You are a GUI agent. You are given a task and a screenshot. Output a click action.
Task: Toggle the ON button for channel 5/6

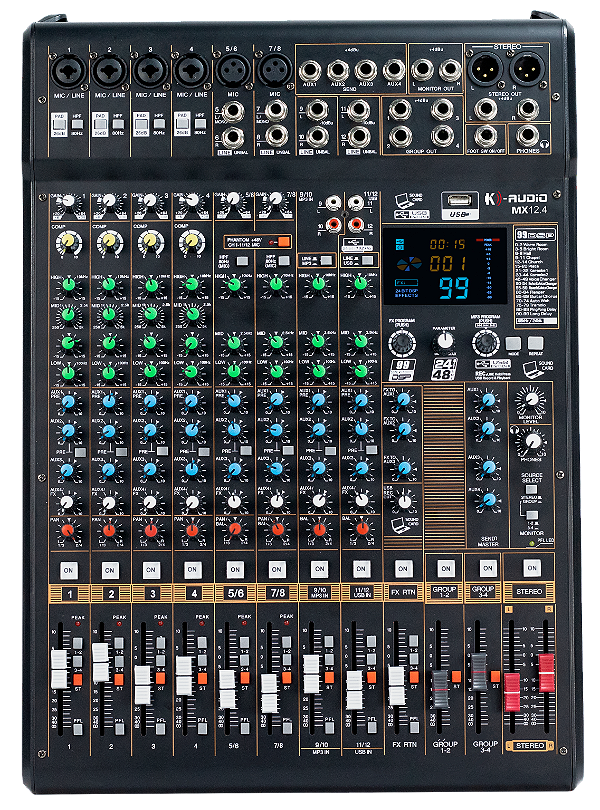coord(235,569)
